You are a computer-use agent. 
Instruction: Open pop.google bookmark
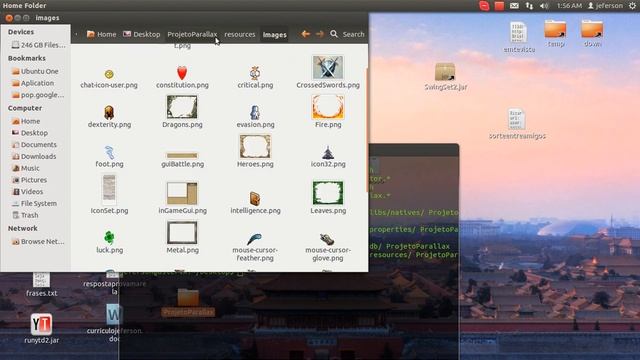(38, 95)
